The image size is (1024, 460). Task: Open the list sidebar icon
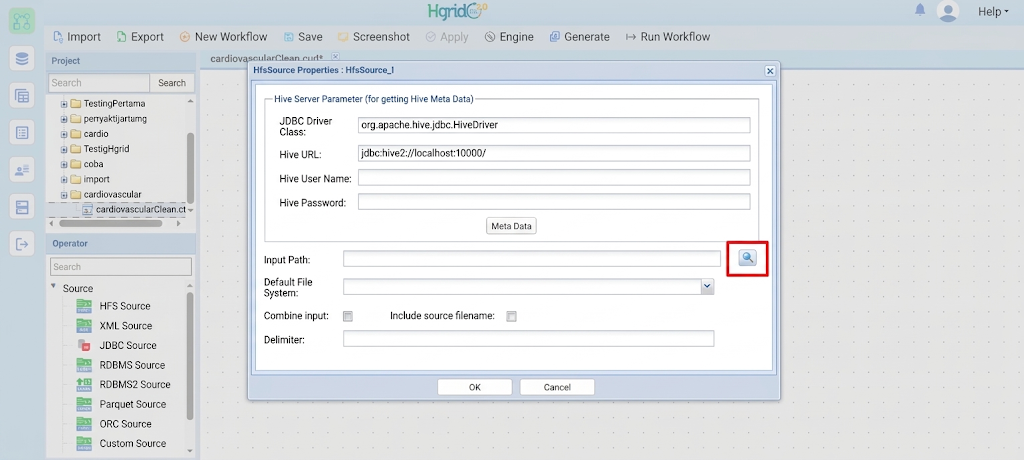22,133
